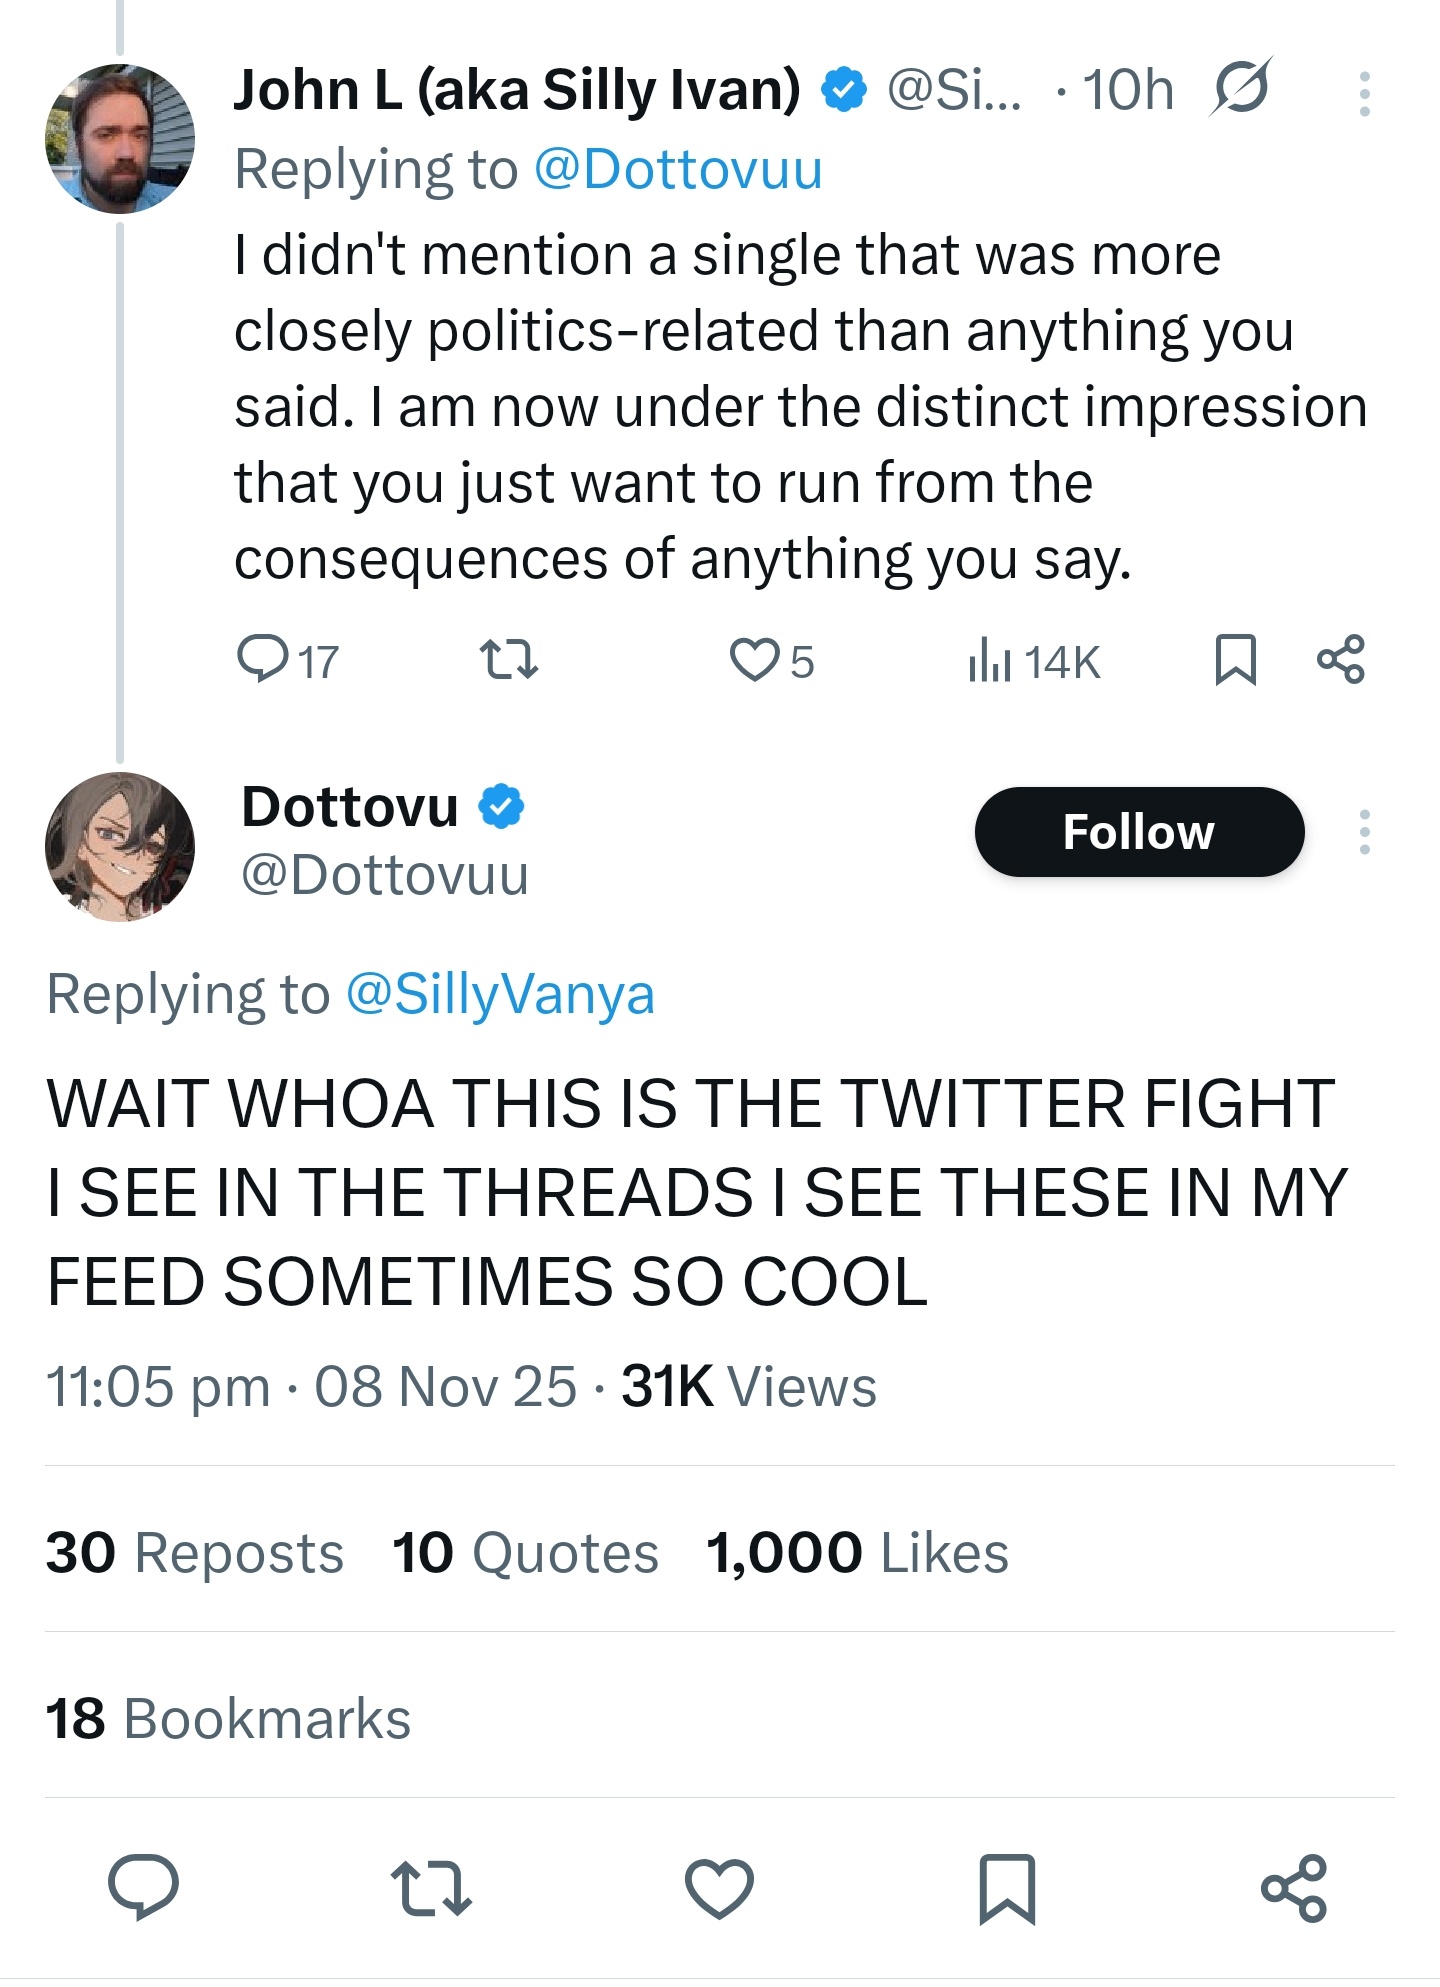Open the @Dottovuu mention link
The height and width of the screenshot is (1987, 1440).
coord(678,169)
